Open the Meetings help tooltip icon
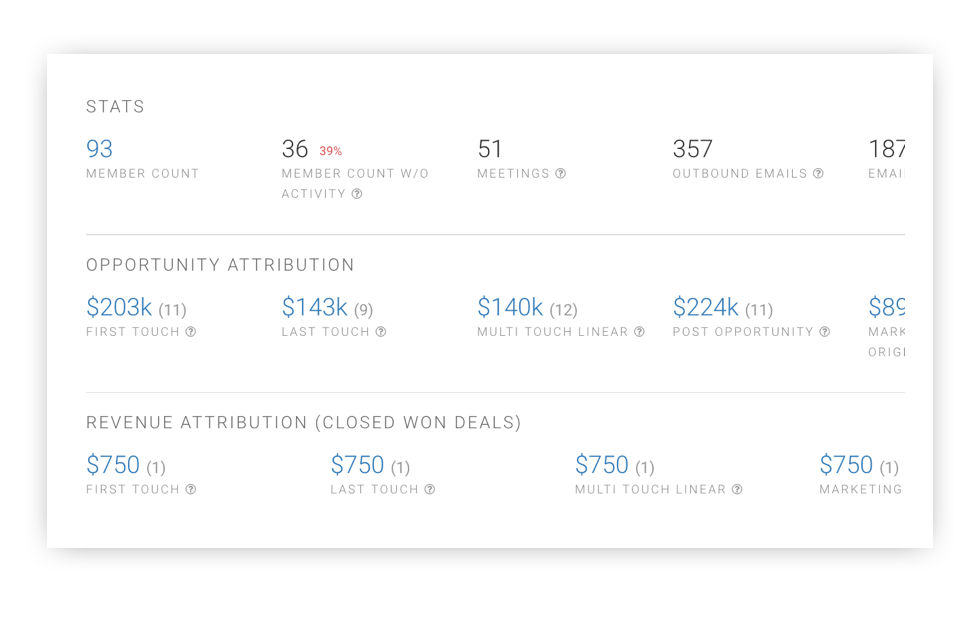Screen dimensions: 980x637 tap(560, 173)
